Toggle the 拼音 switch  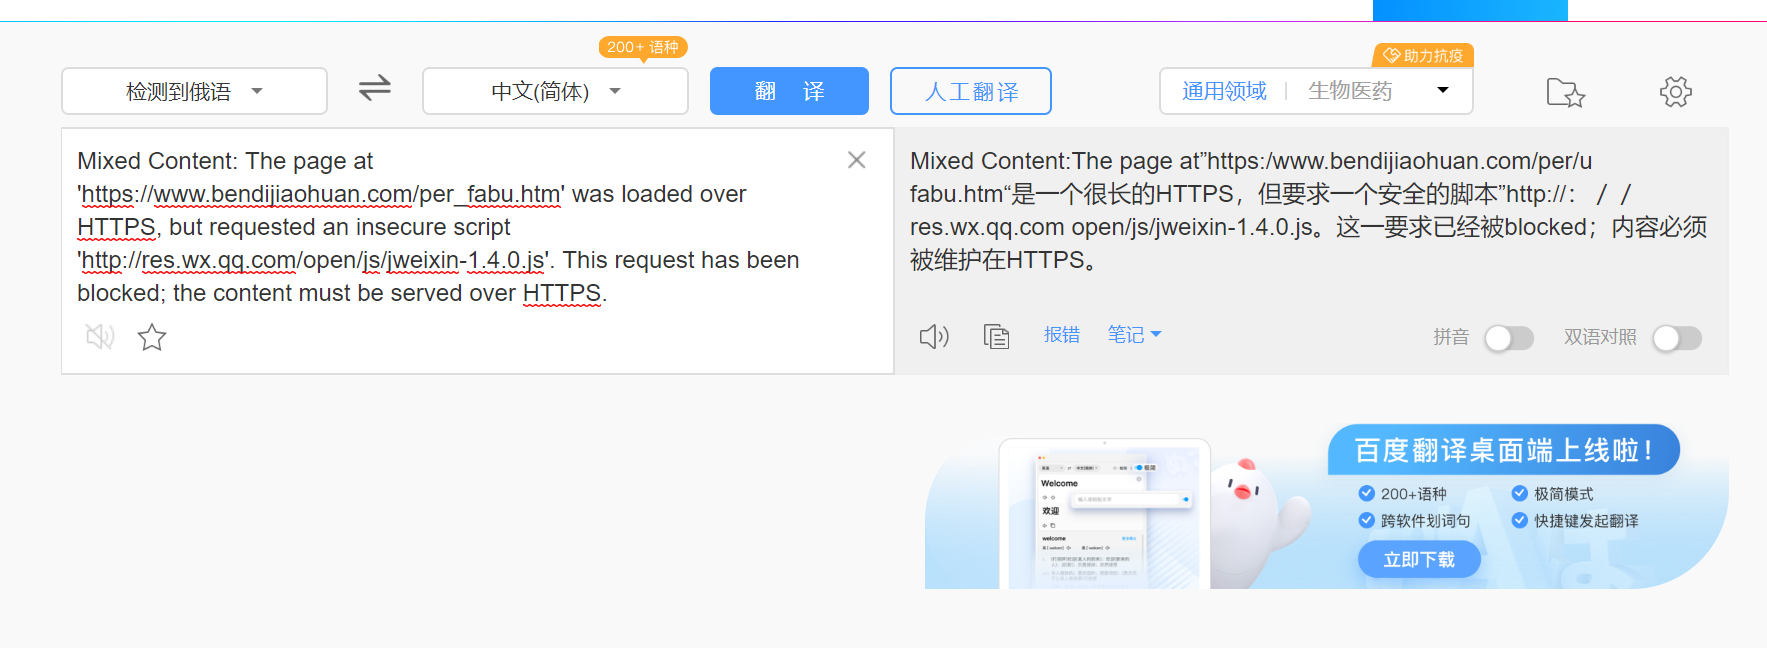point(1509,338)
